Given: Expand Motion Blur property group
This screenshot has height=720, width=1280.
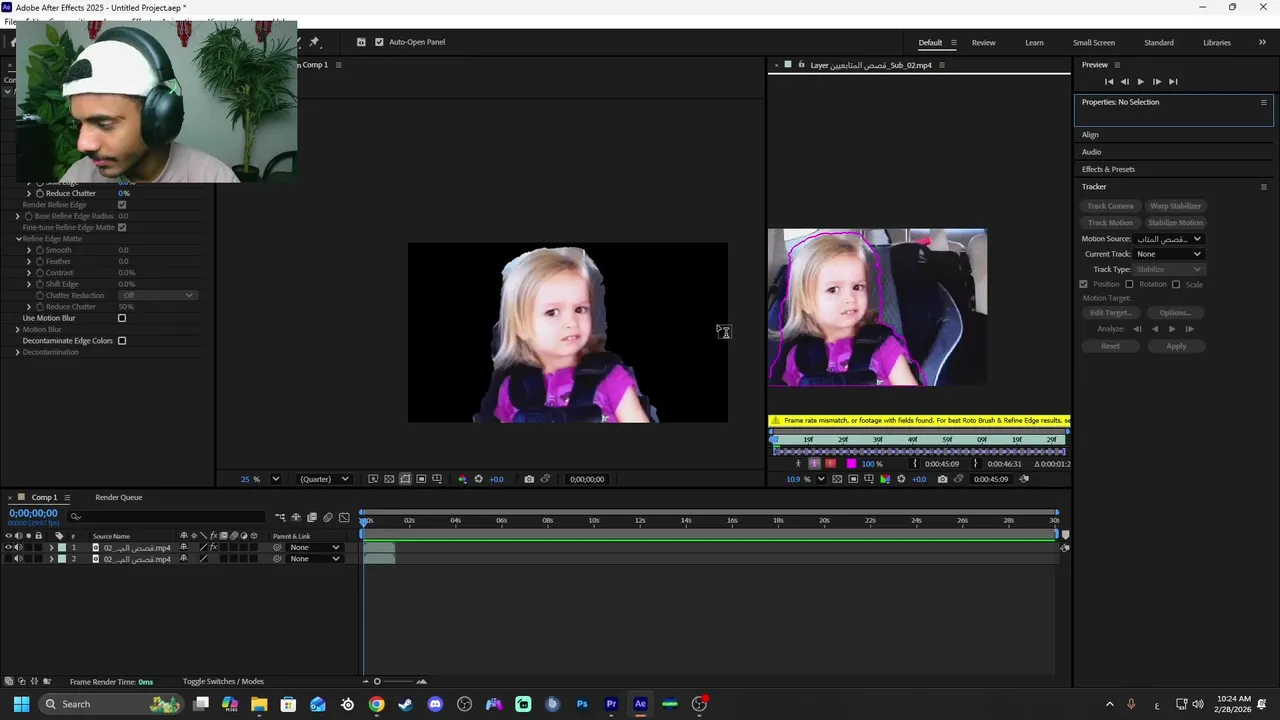Looking at the screenshot, I should click(x=17, y=330).
